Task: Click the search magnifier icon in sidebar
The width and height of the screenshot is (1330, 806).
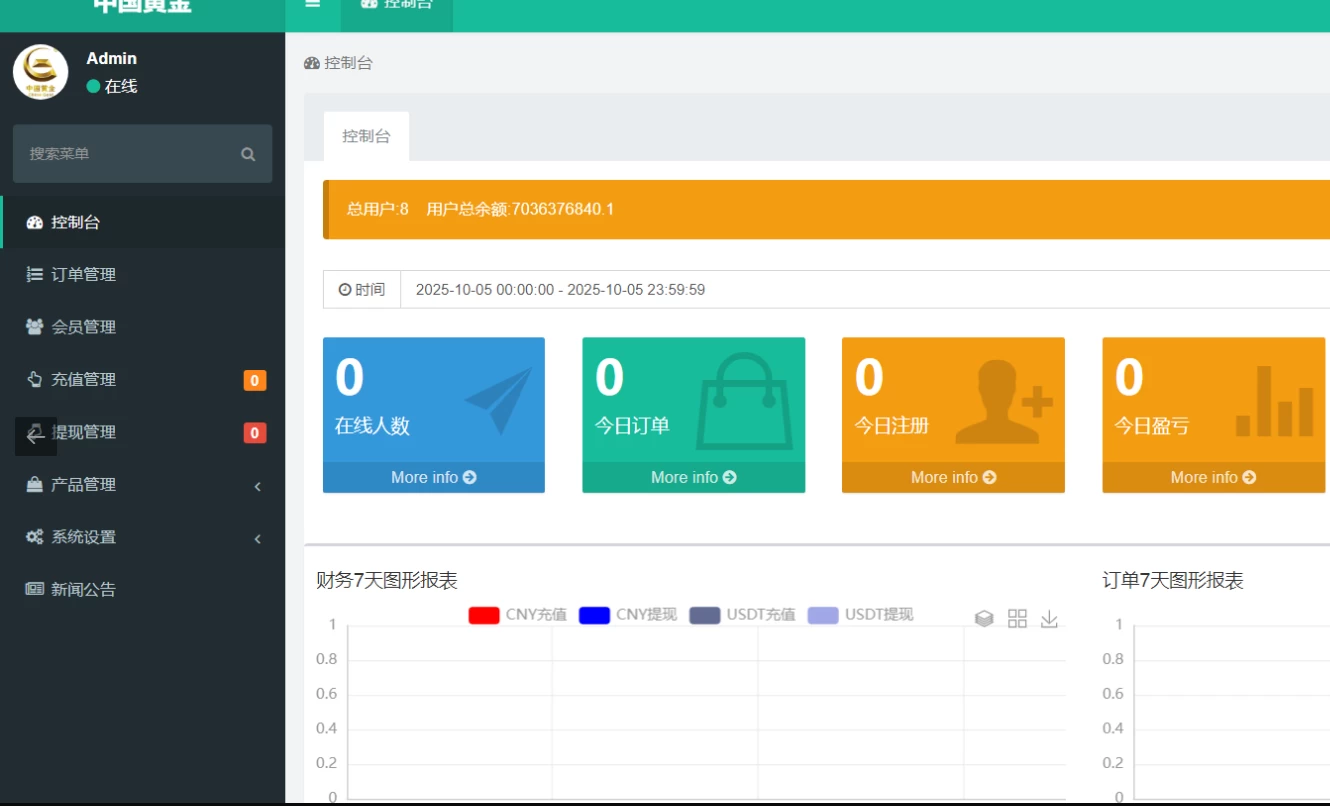Action: (248, 154)
